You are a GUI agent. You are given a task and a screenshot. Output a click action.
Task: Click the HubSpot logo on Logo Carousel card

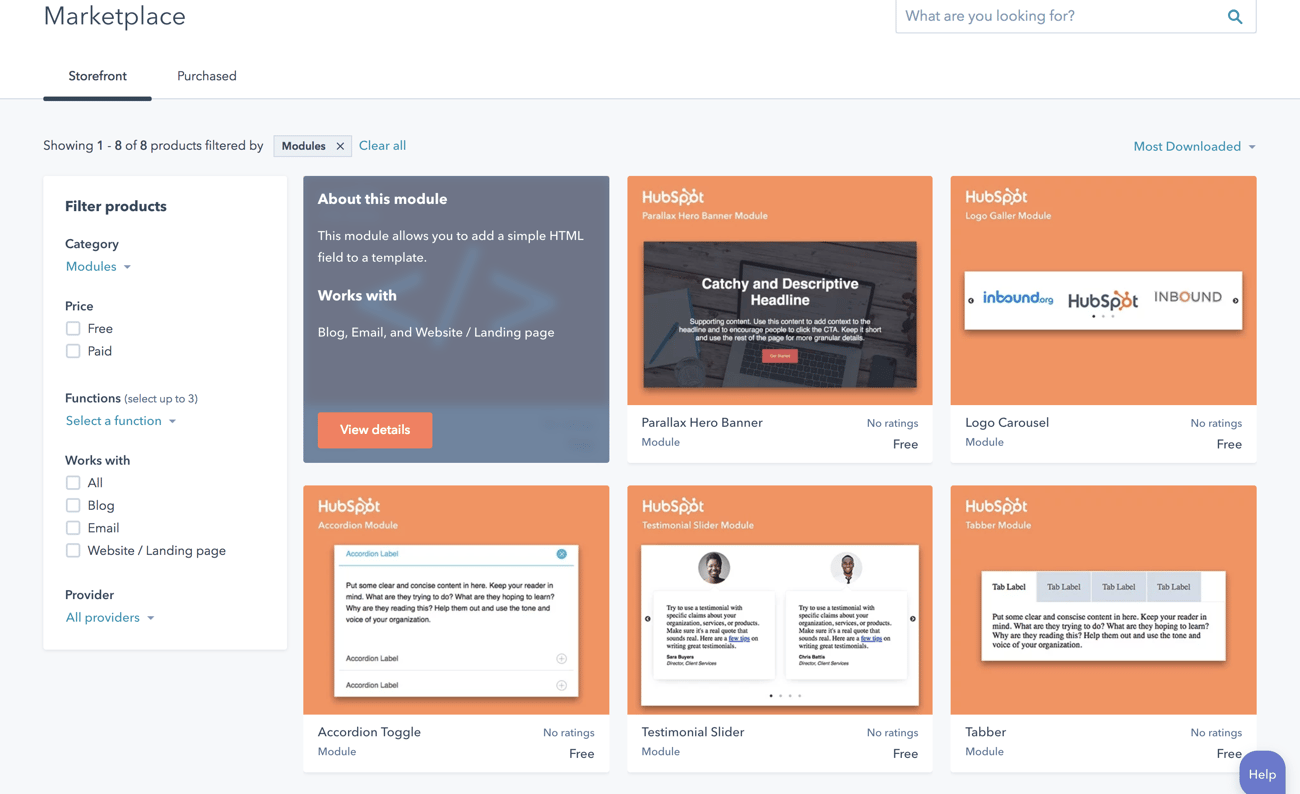point(996,196)
